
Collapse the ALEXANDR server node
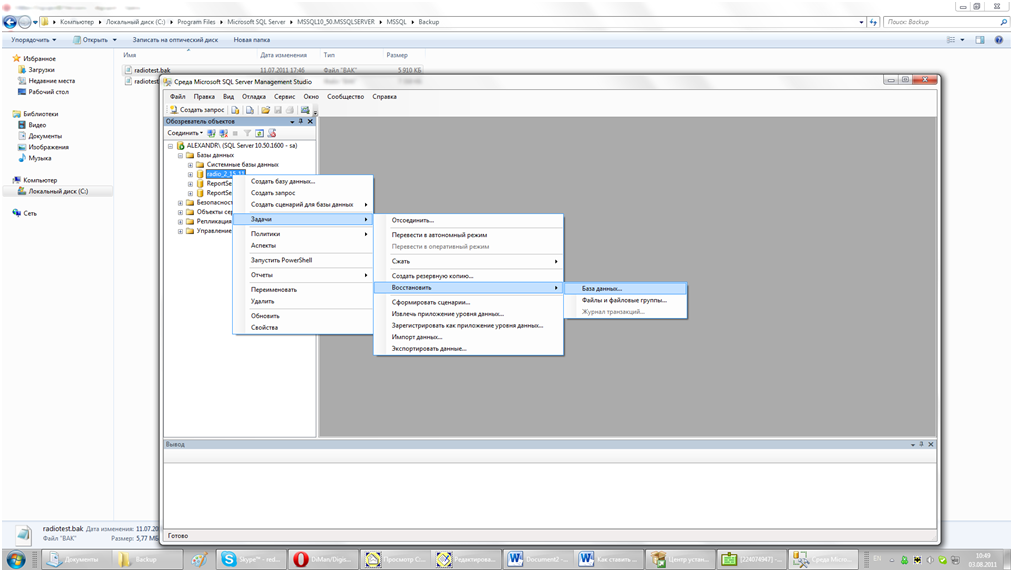(171, 146)
